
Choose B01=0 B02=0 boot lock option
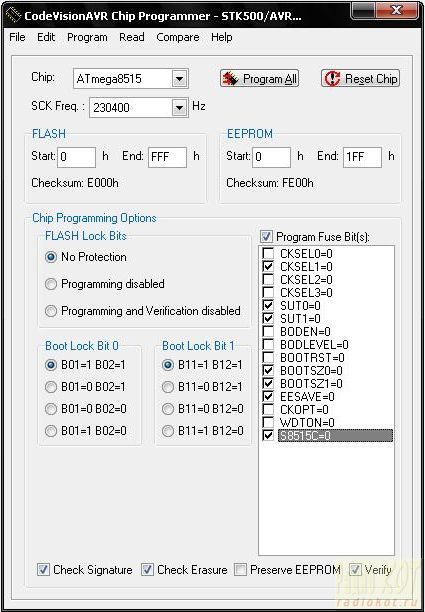coord(51,409)
